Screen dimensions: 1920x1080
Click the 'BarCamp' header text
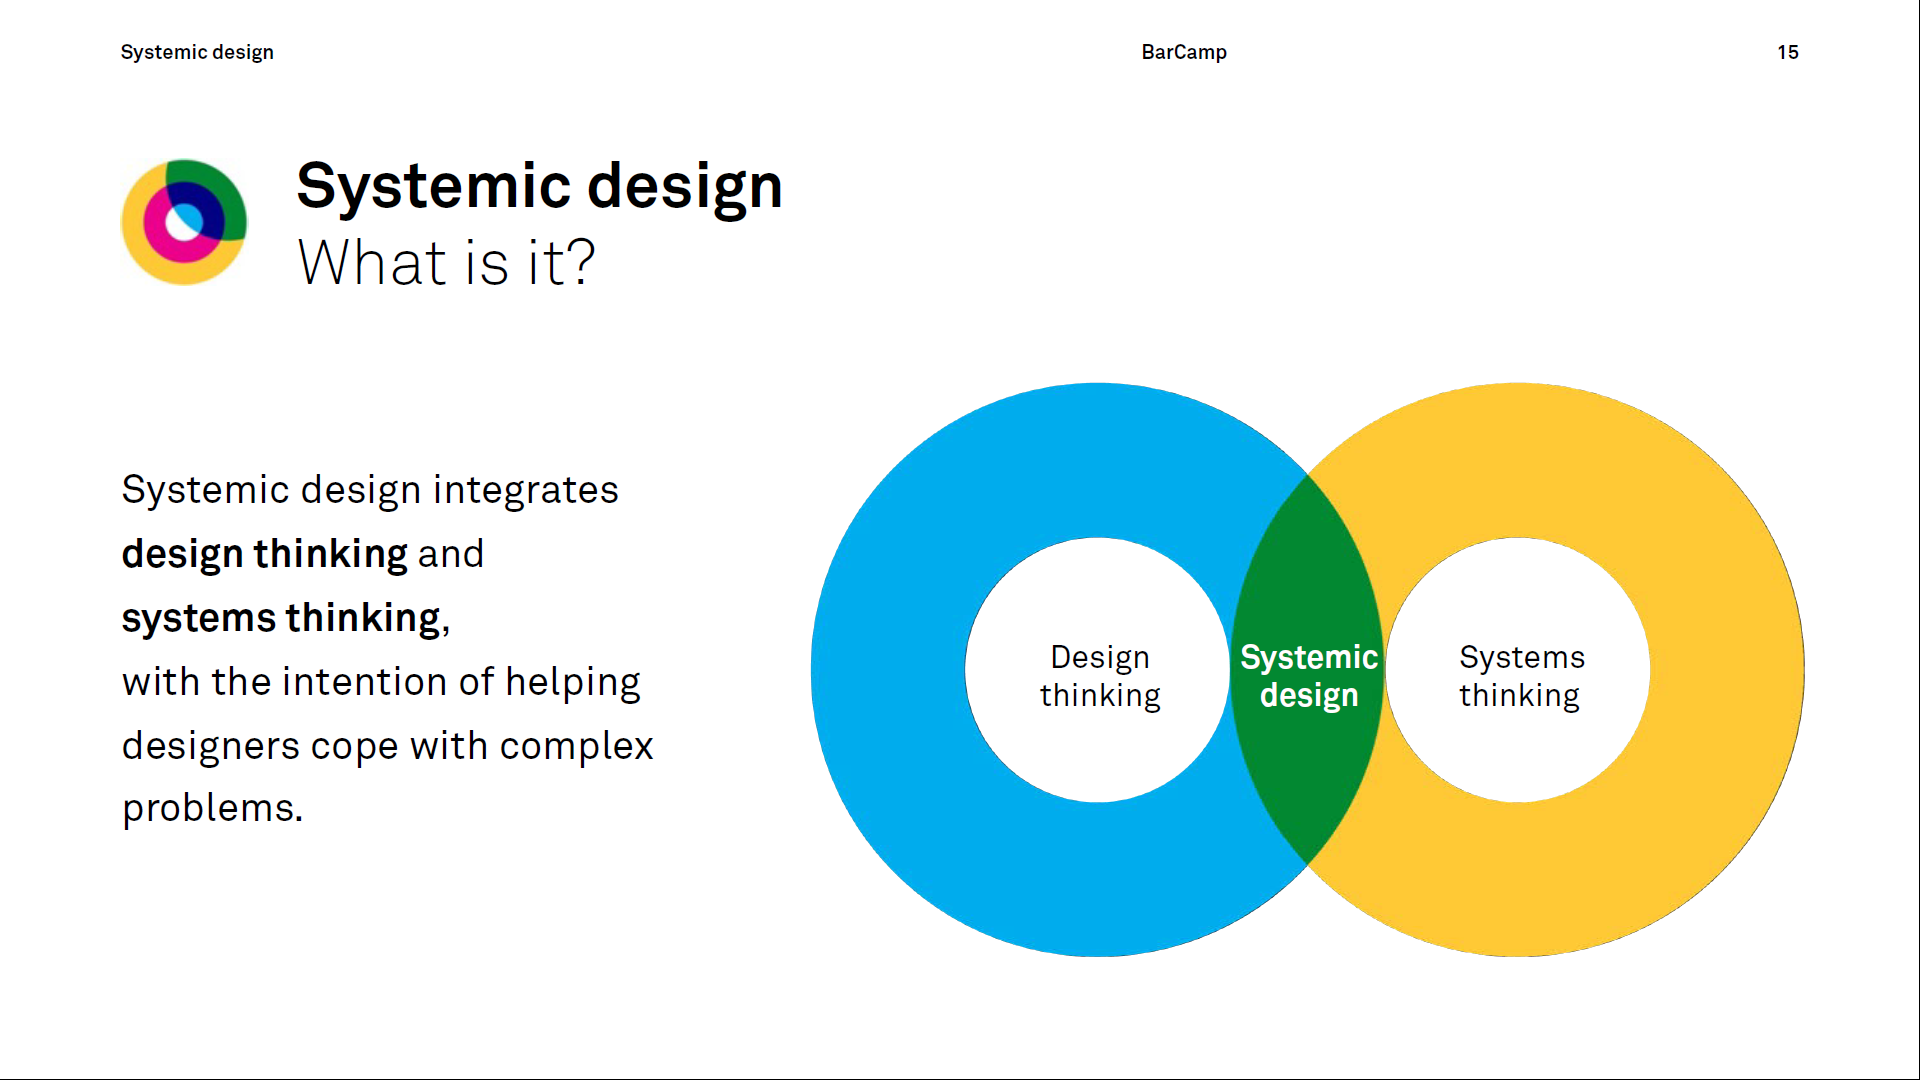point(1184,52)
